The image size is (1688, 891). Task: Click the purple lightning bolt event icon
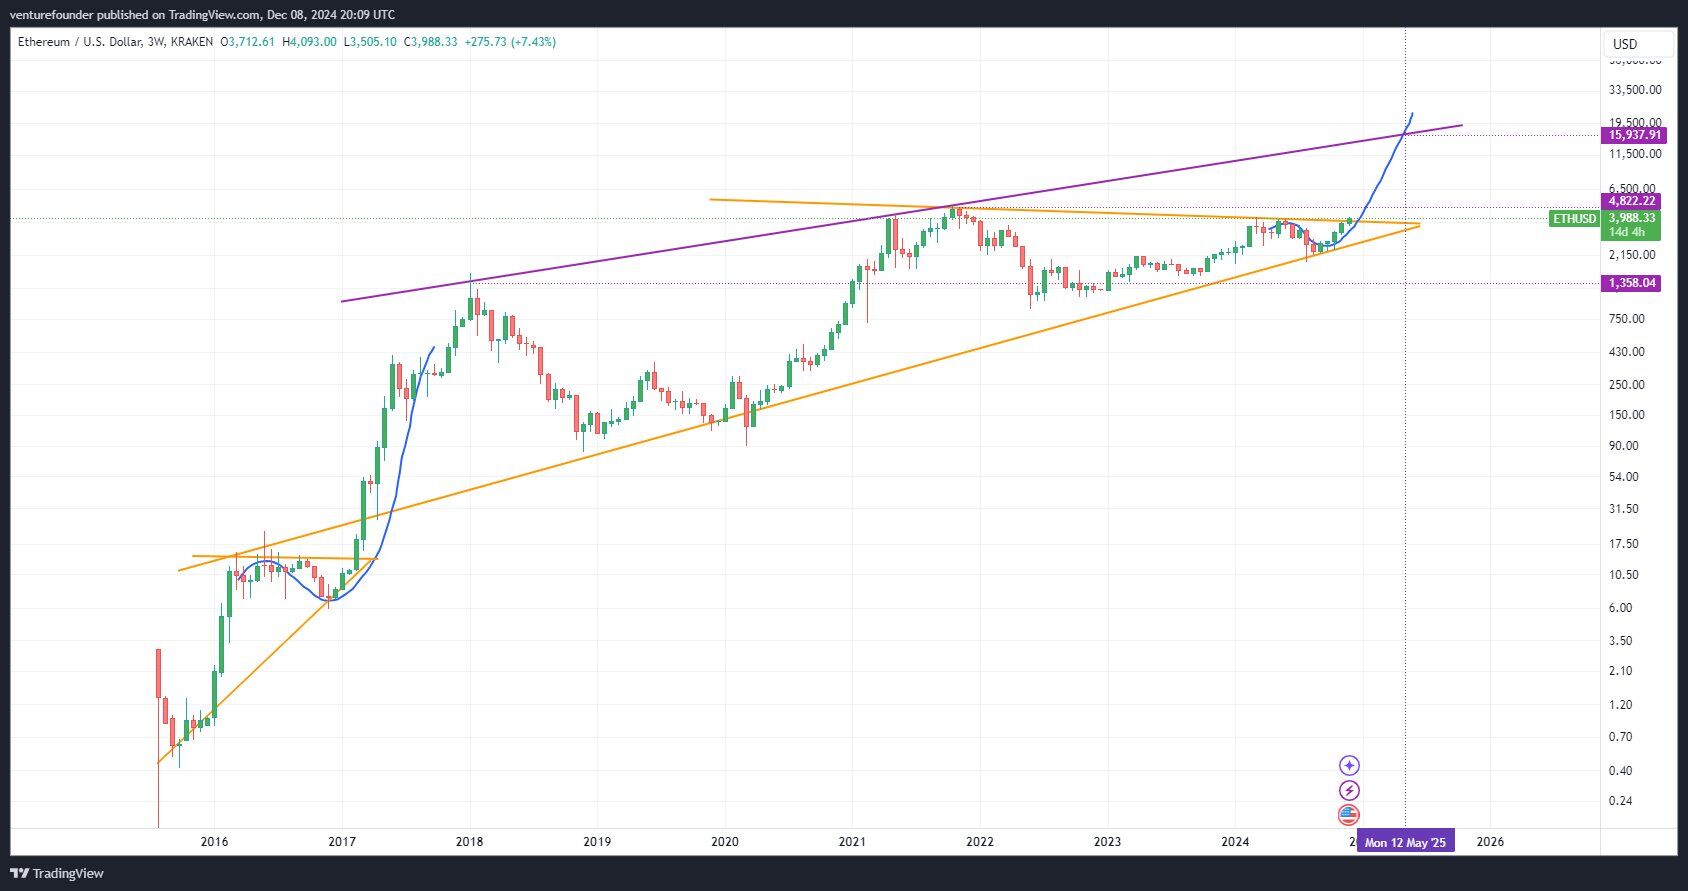(x=1349, y=790)
